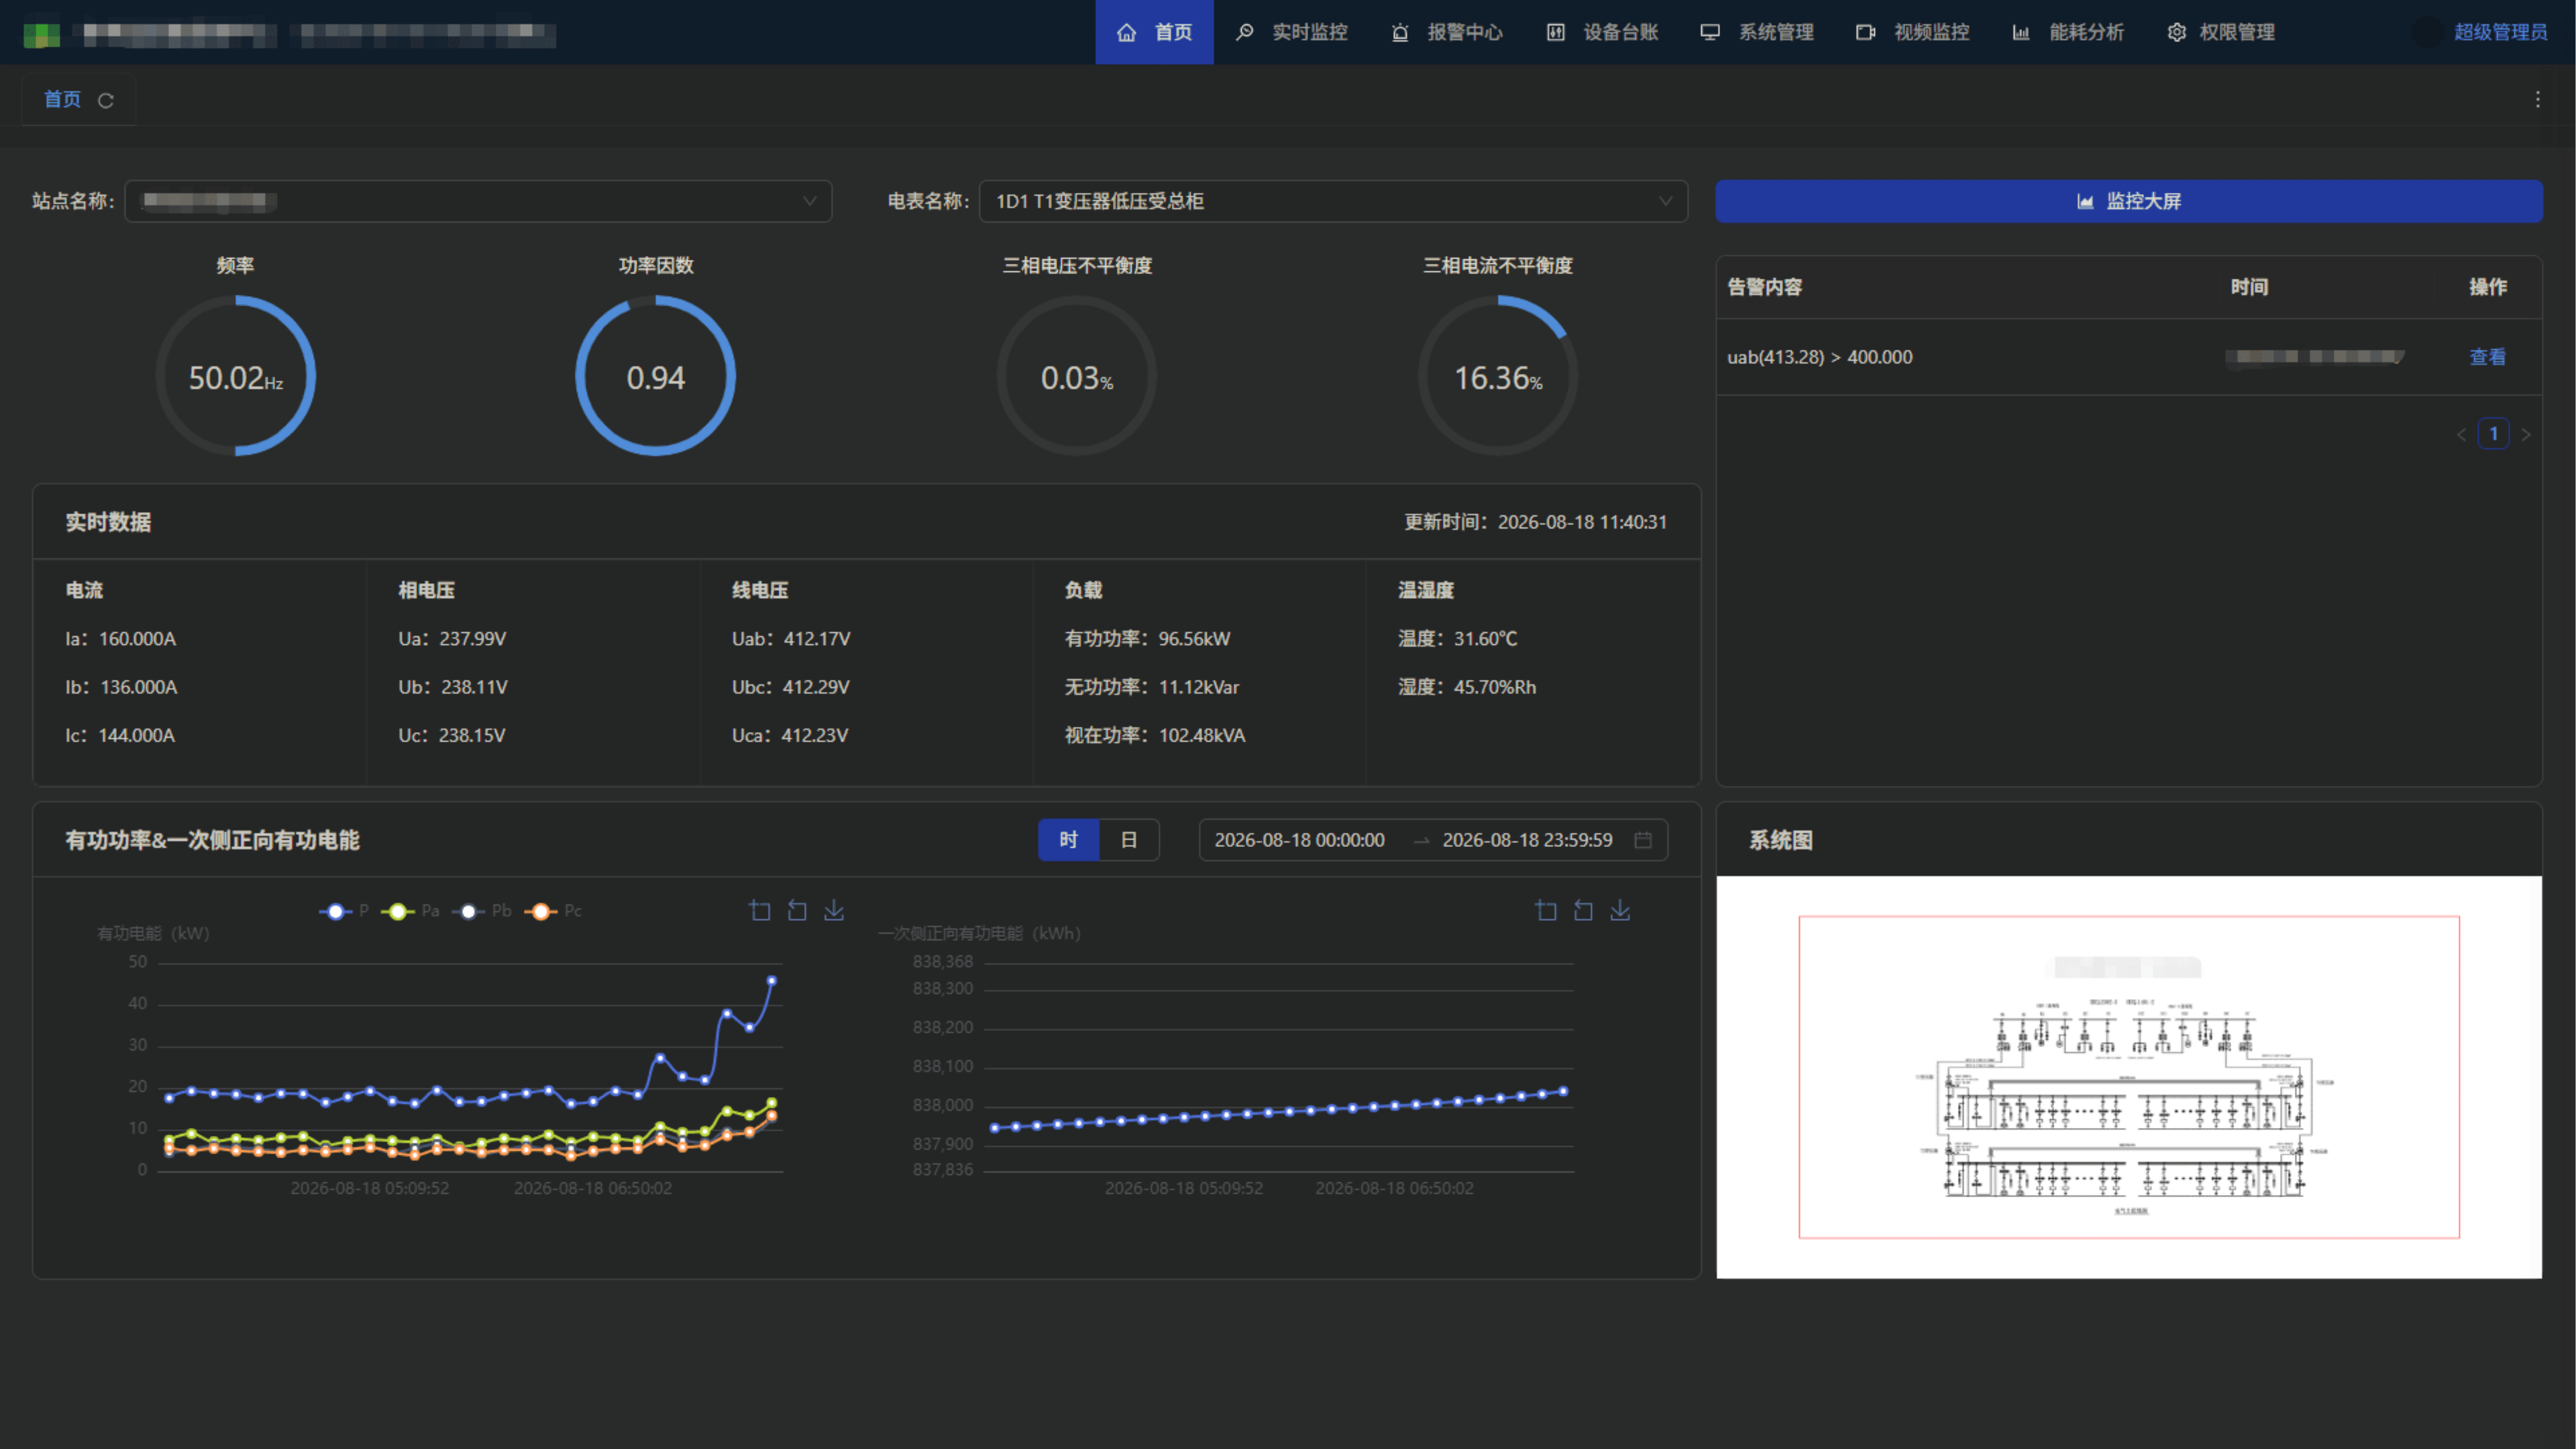Screen dimensions: 2576x1449
Task: Click the 监控大屏 button
Action: [x=2129, y=201]
